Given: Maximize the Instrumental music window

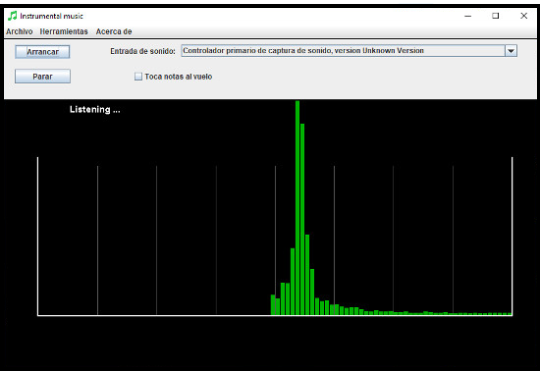Looking at the screenshot, I should tap(496, 16).
